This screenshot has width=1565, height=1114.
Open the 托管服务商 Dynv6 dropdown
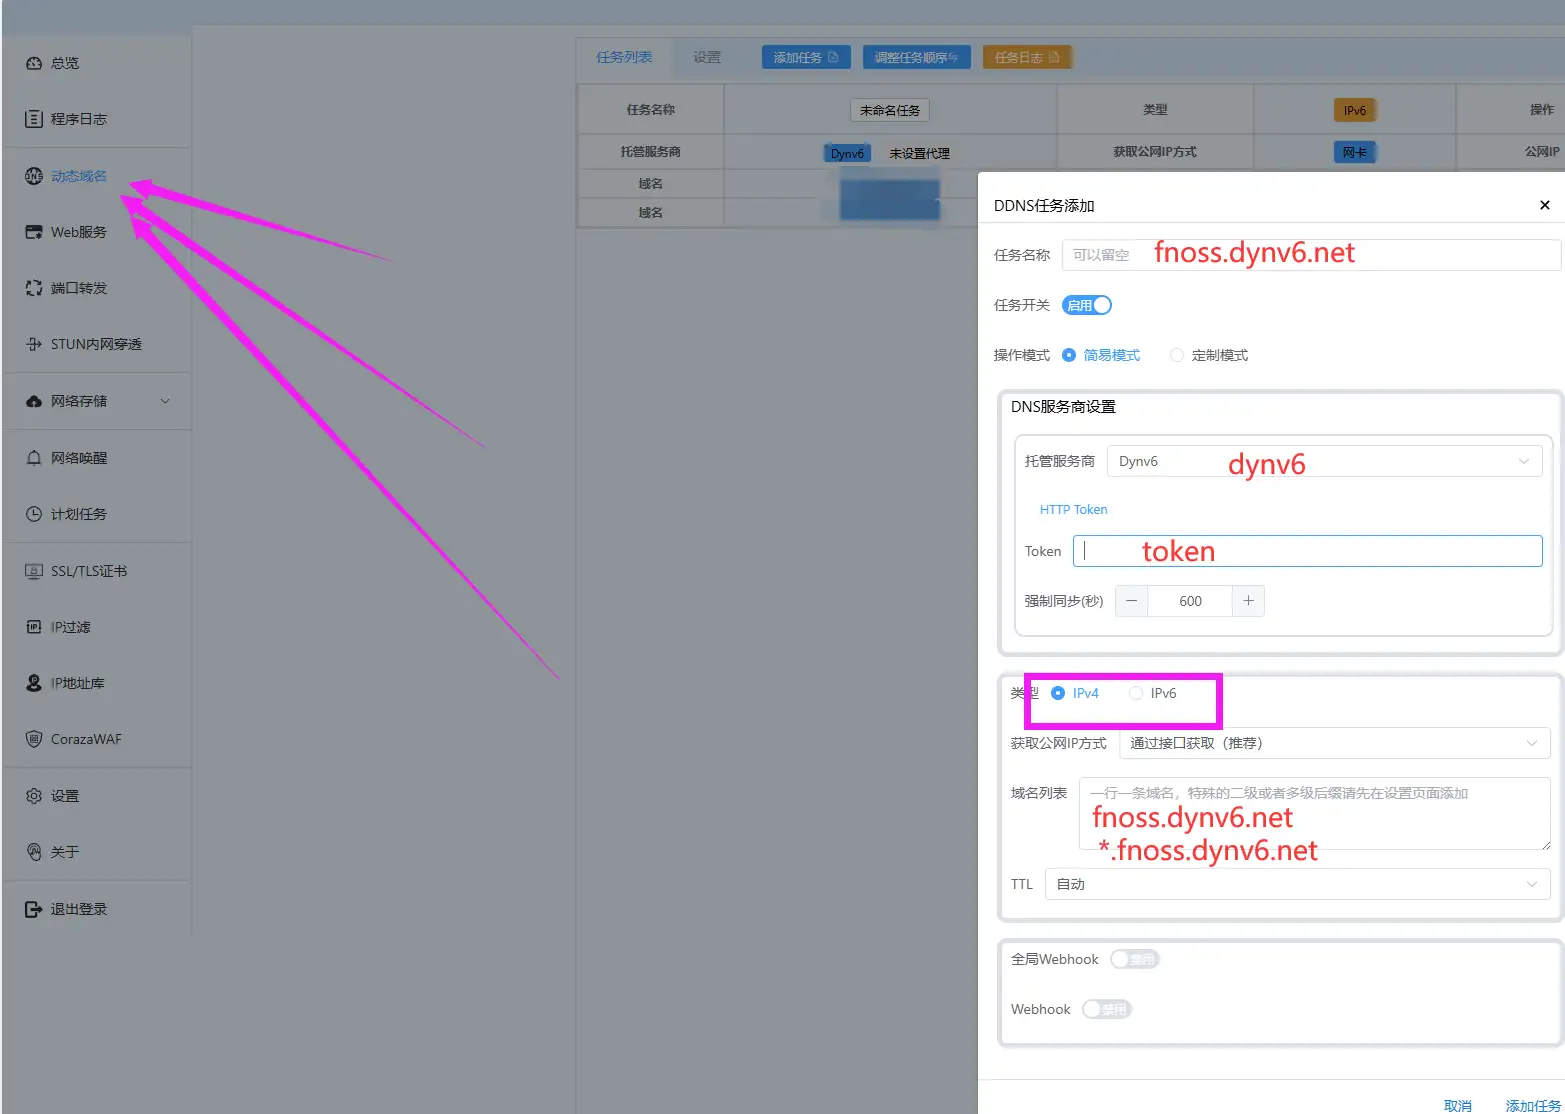click(1324, 461)
